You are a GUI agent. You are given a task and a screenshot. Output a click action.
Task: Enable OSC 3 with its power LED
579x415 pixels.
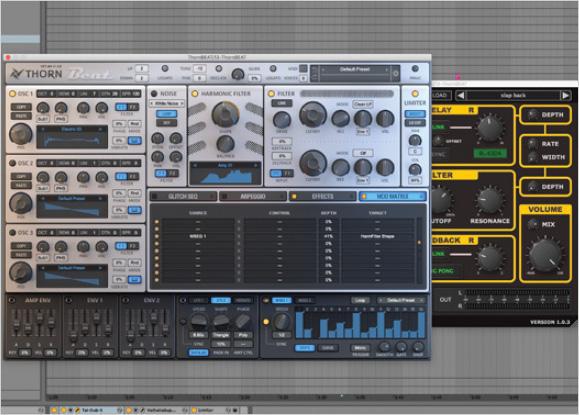click(12, 233)
